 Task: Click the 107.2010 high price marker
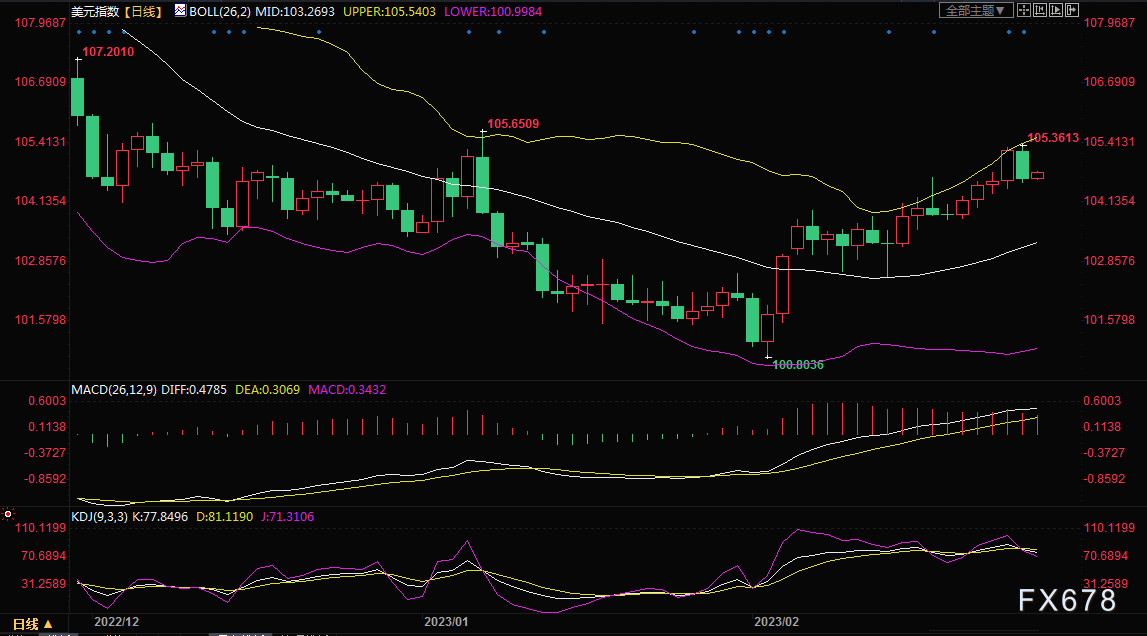coord(107,50)
